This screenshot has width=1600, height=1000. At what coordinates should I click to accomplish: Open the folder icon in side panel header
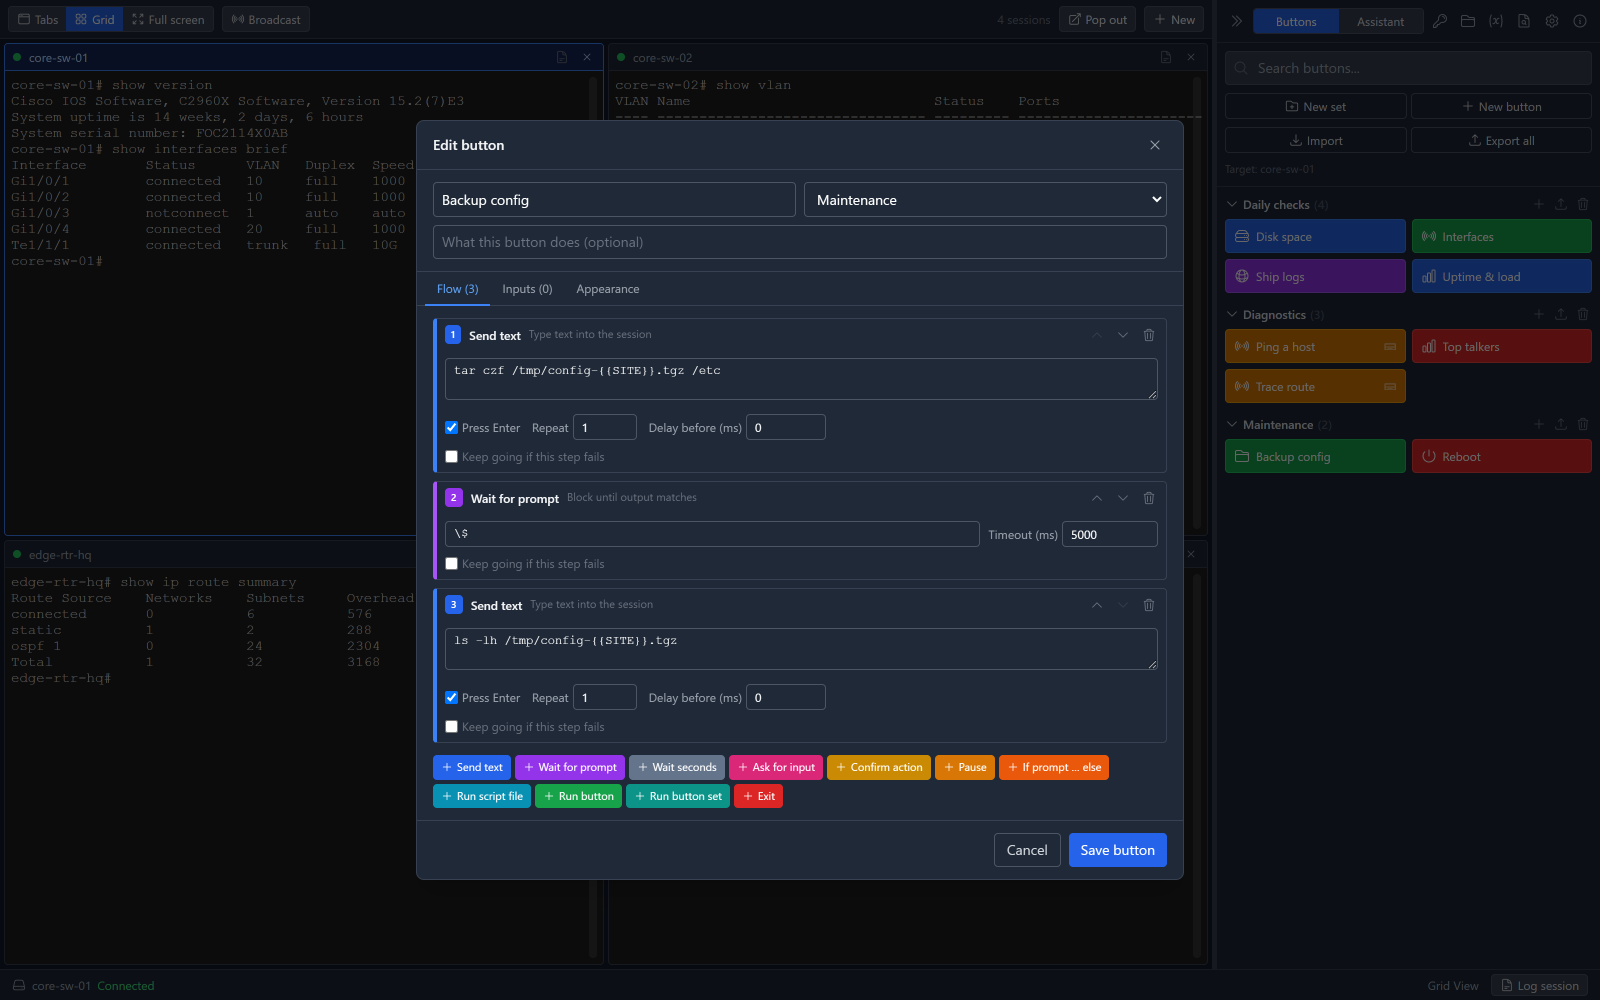(1468, 21)
